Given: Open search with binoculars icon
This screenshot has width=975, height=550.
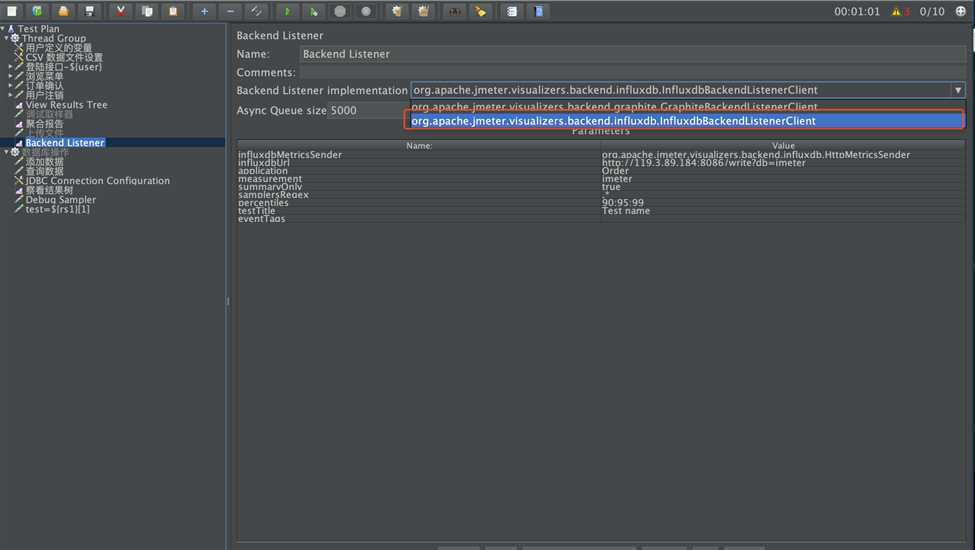Looking at the screenshot, I should 455,11.
